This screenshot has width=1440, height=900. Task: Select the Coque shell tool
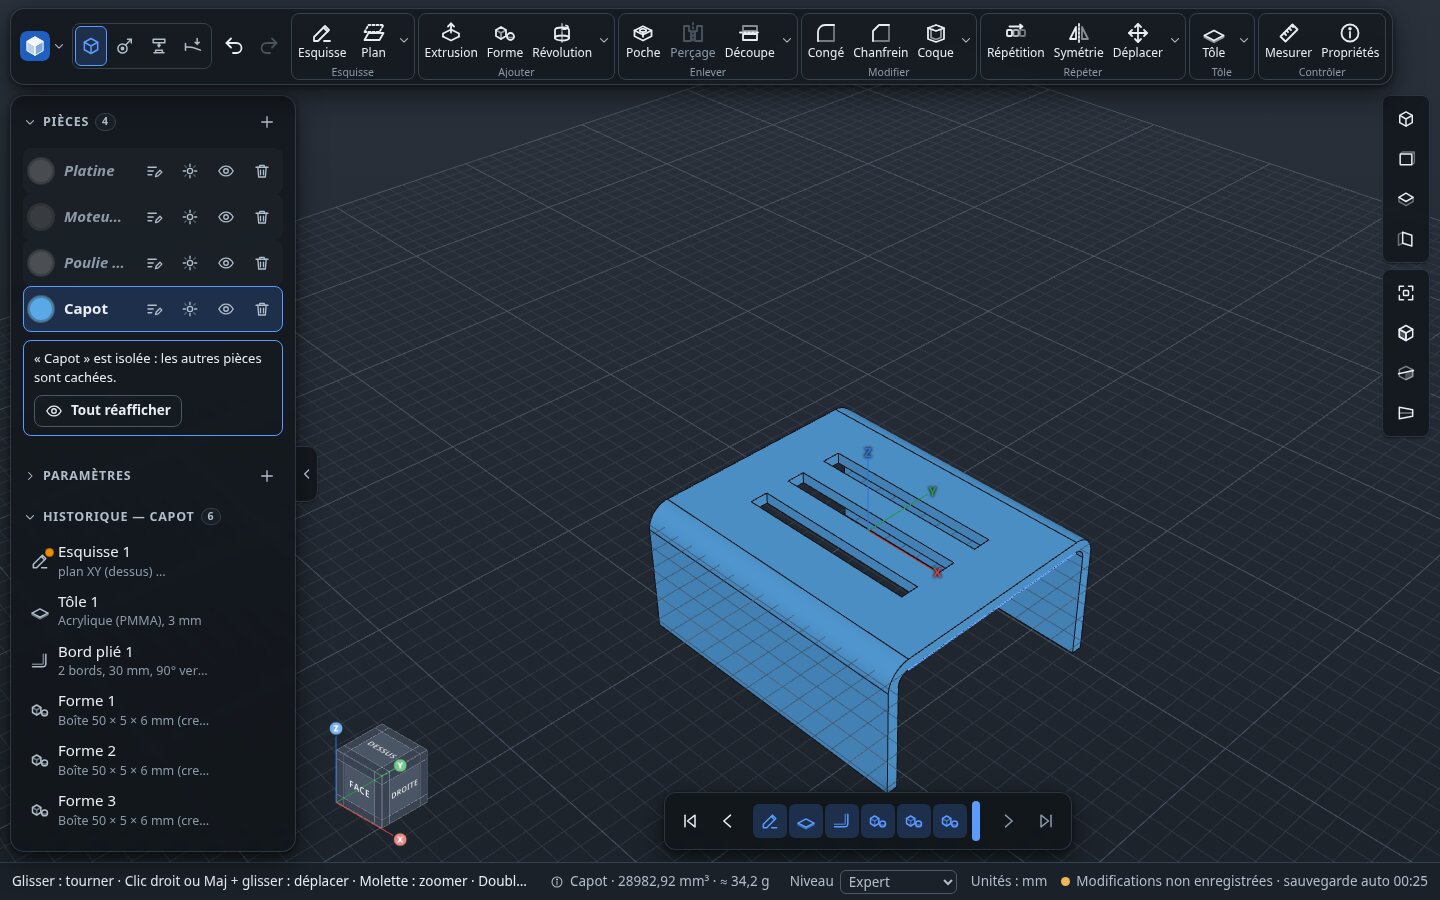tap(935, 41)
